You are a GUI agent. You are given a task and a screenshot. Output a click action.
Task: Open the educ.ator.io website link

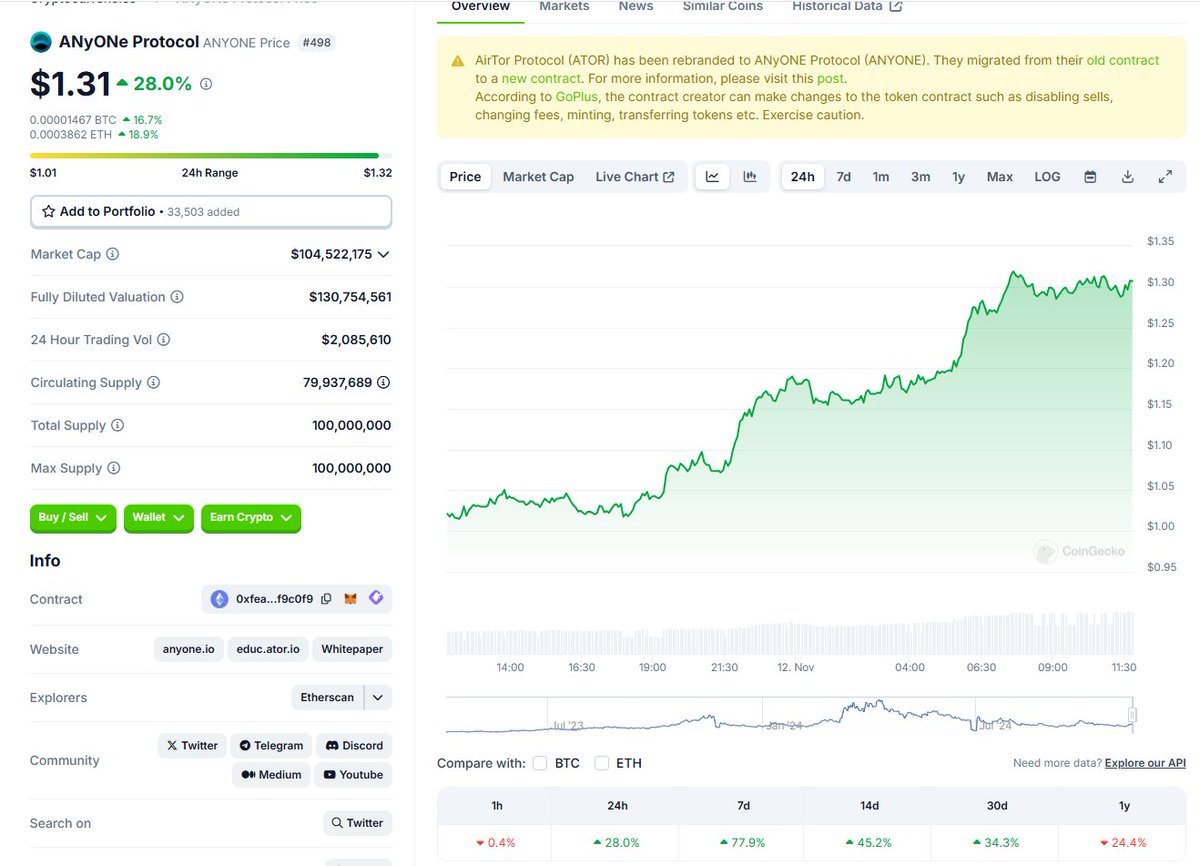(268, 649)
